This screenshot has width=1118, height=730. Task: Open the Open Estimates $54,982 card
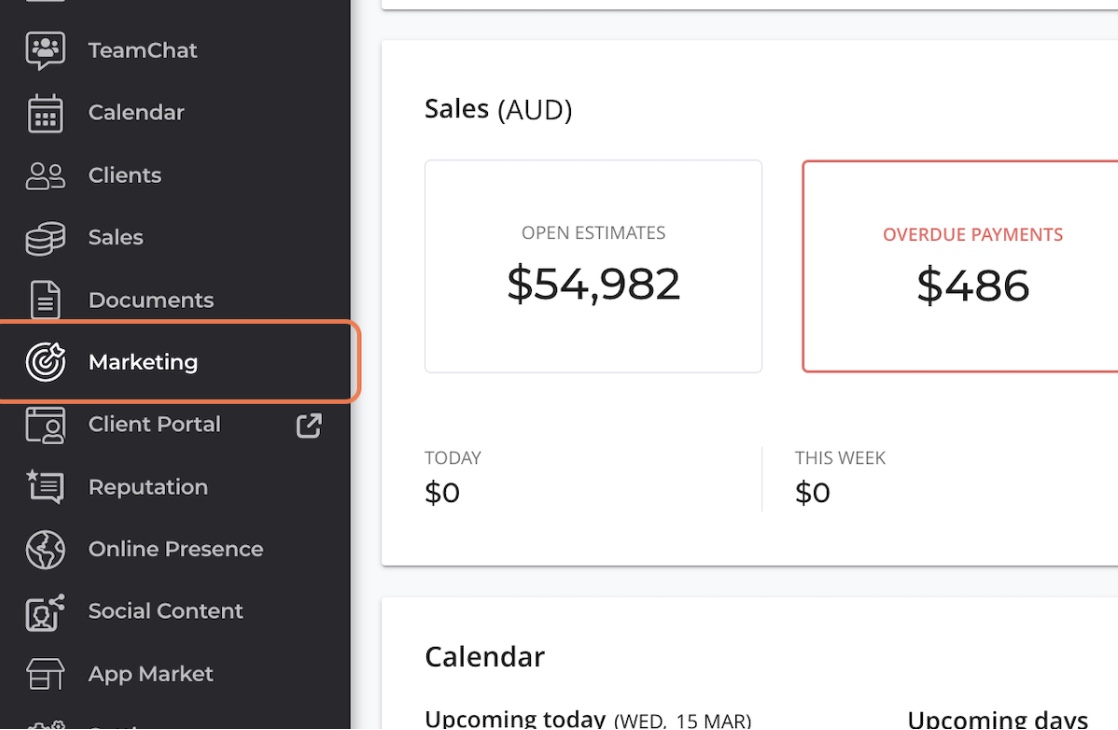[x=593, y=266]
